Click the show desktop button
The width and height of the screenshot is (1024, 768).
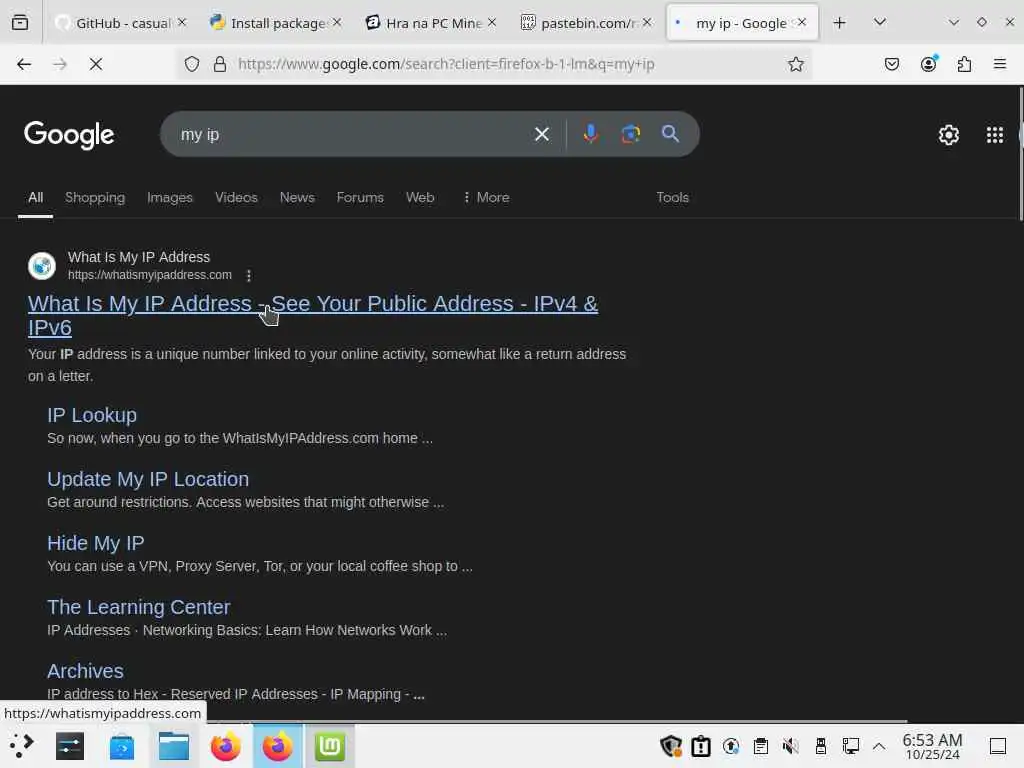tap(998, 746)
